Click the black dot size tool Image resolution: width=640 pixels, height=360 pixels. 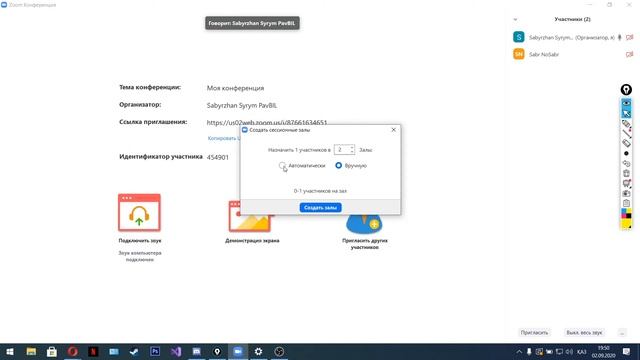click(626, 153)
